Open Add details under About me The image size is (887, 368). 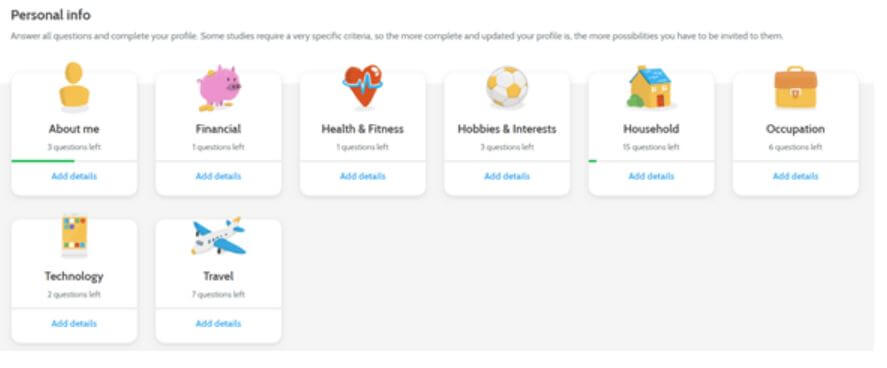(74, 176)
